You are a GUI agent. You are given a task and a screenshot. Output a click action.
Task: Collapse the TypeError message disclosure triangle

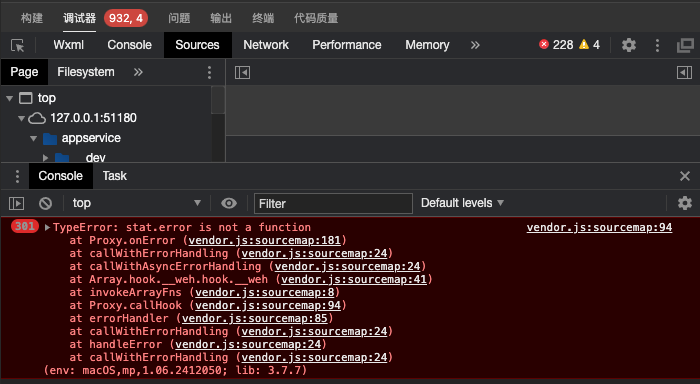[x=47, y=227]
